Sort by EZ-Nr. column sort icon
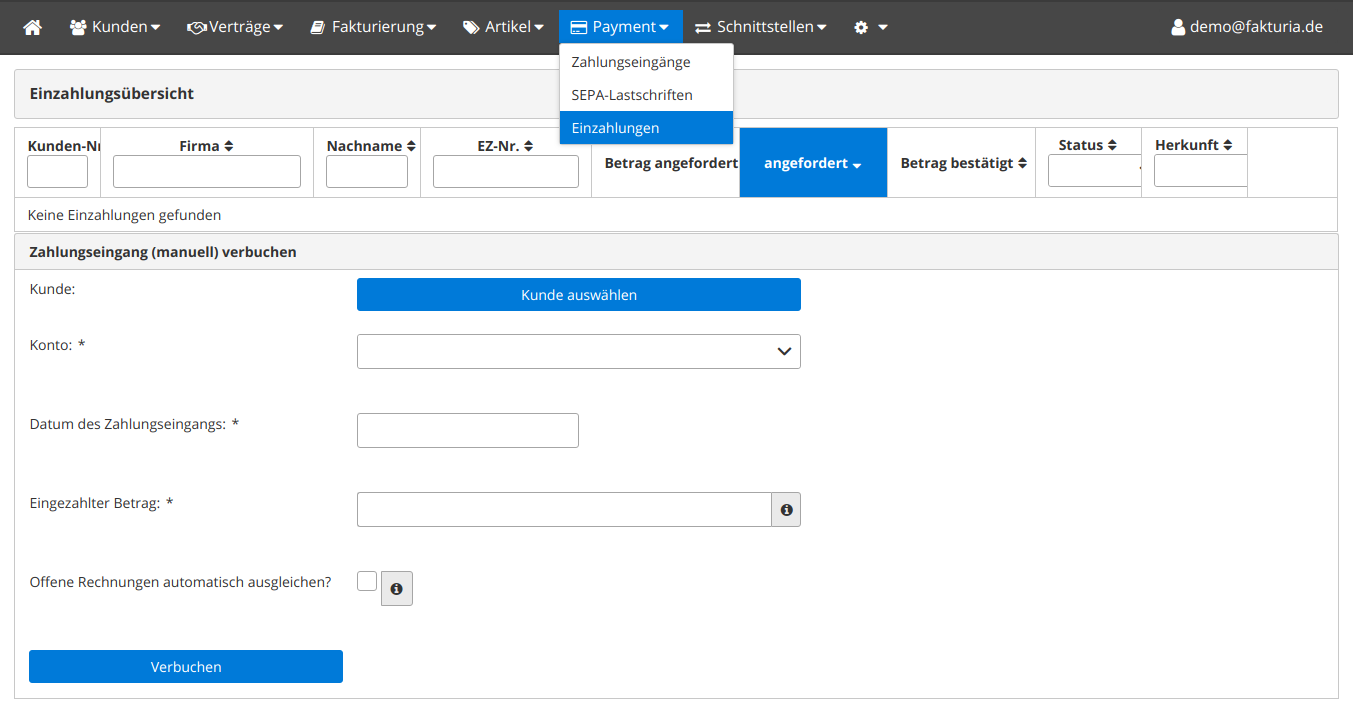 click(x=528, y=146)
